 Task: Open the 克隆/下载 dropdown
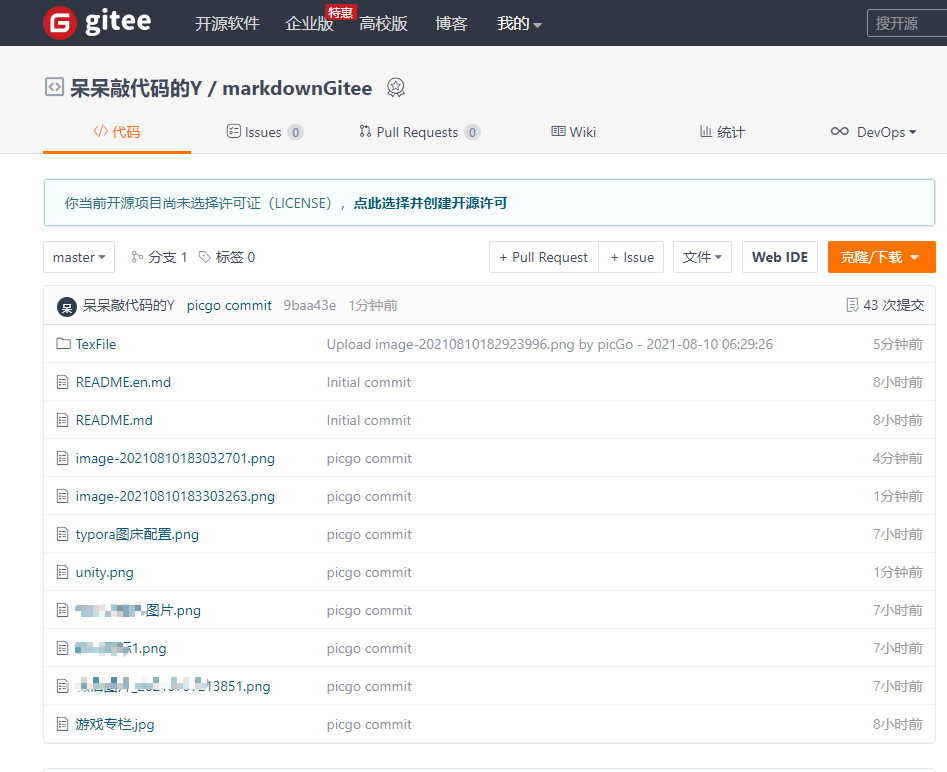[x=881, y=257]
